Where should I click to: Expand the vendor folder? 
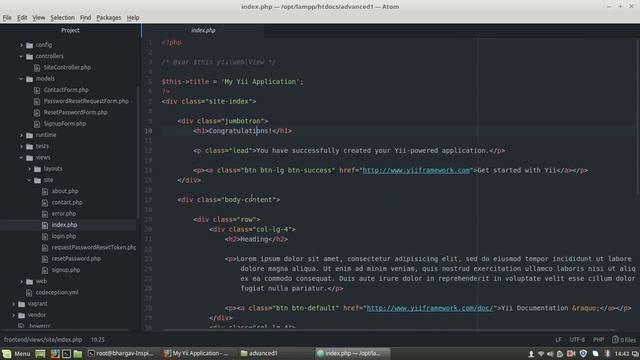[x=14, y=315]
